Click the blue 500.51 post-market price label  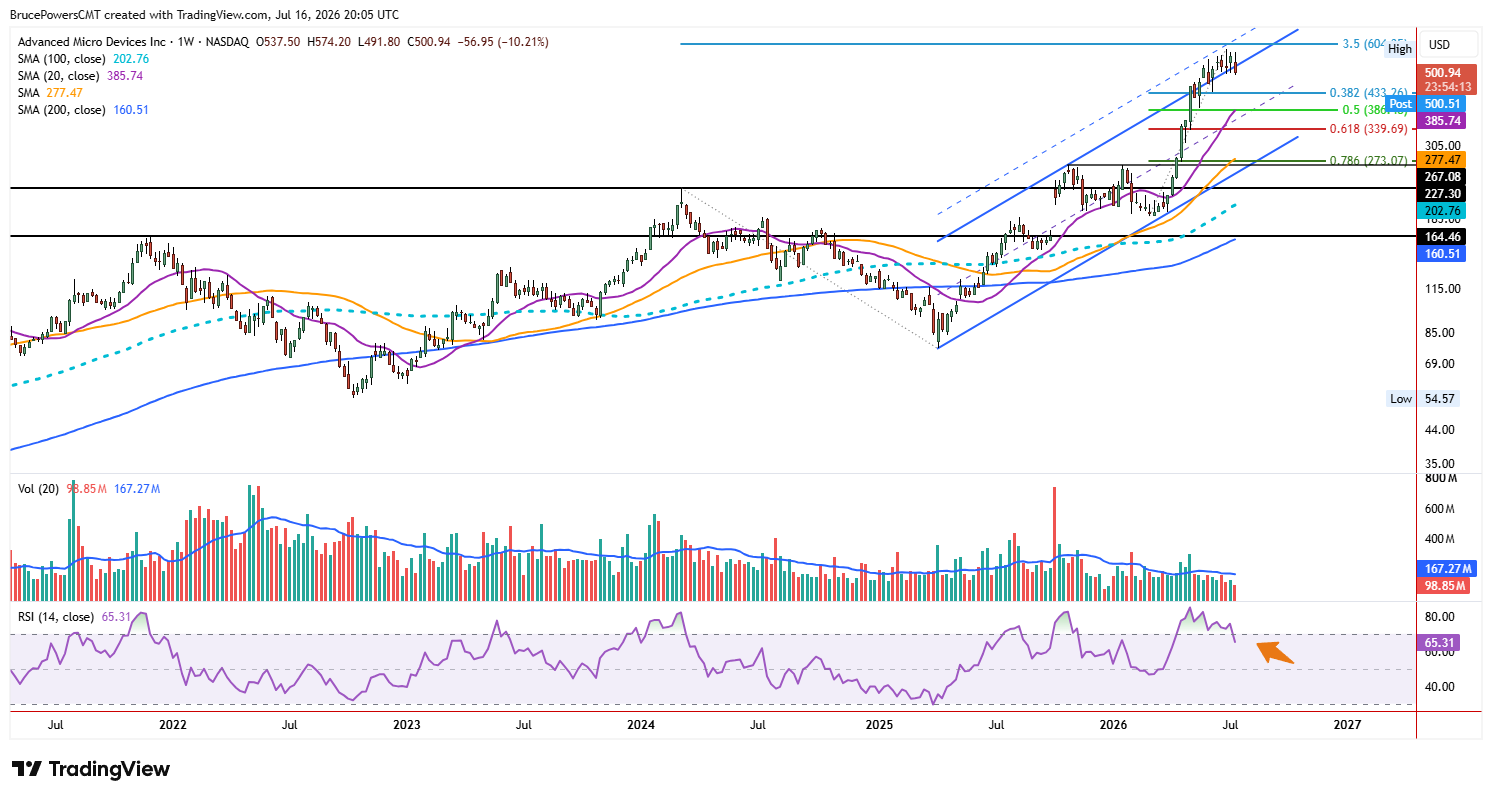point(1443,104)
